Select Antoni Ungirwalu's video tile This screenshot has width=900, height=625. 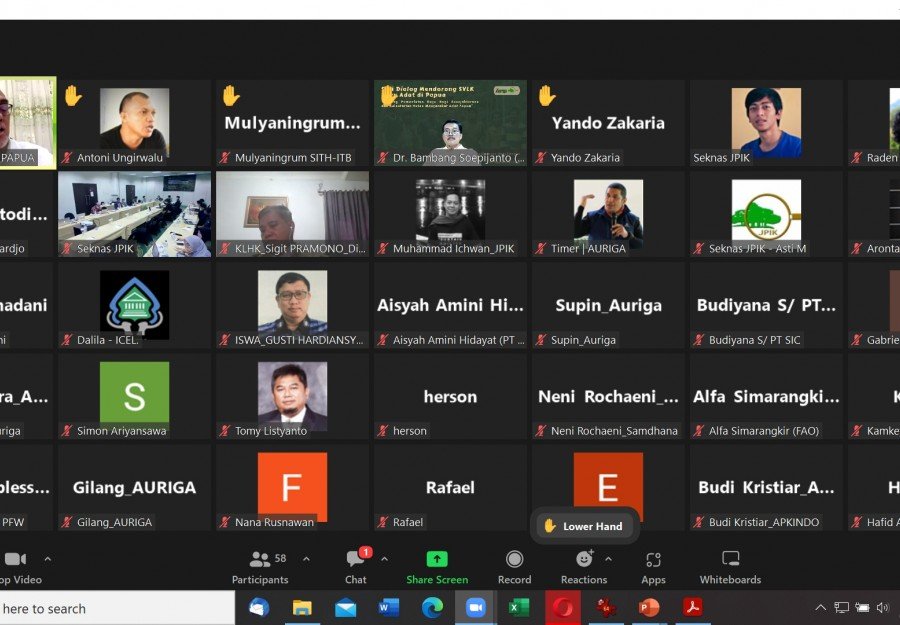tap(134, 123)
